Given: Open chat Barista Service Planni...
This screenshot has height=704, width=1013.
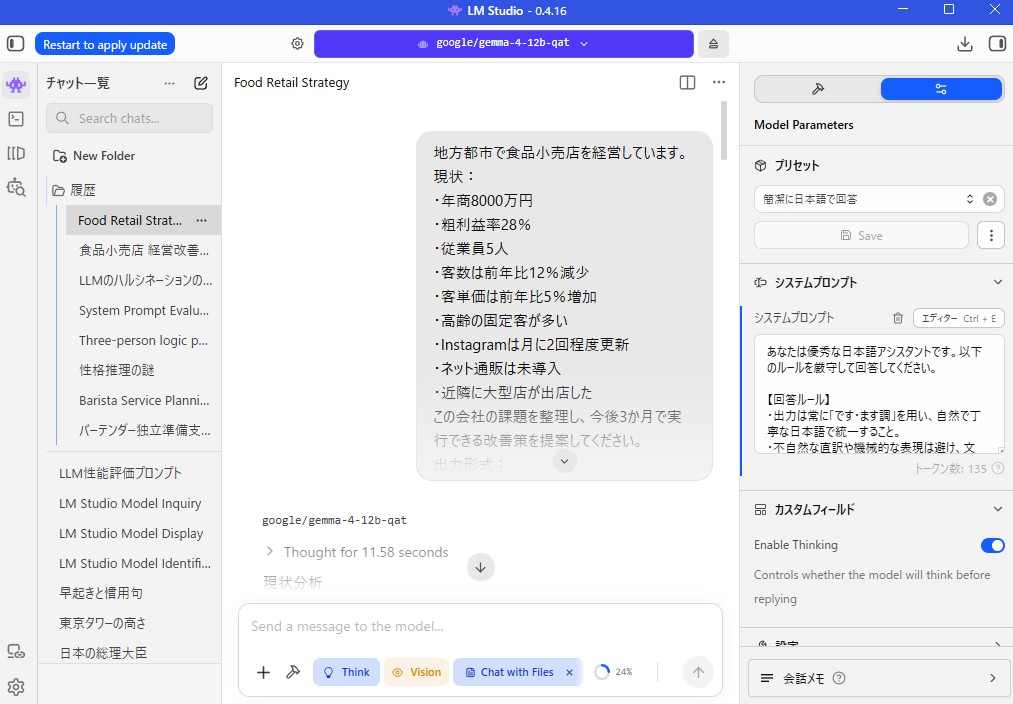Looking at the screenshot, I should [x=143, y=400].
